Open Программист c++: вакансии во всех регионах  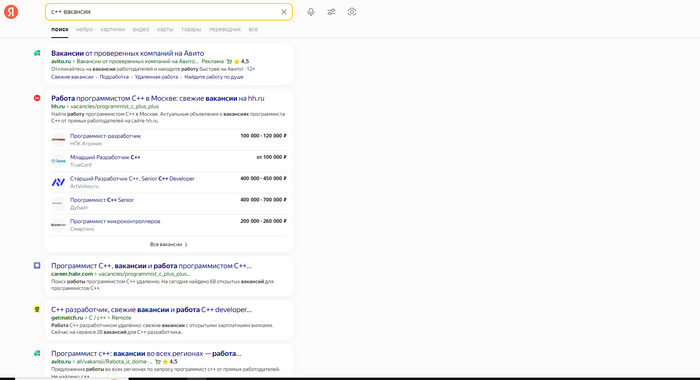pyautogui.click(x=146, y=353)
